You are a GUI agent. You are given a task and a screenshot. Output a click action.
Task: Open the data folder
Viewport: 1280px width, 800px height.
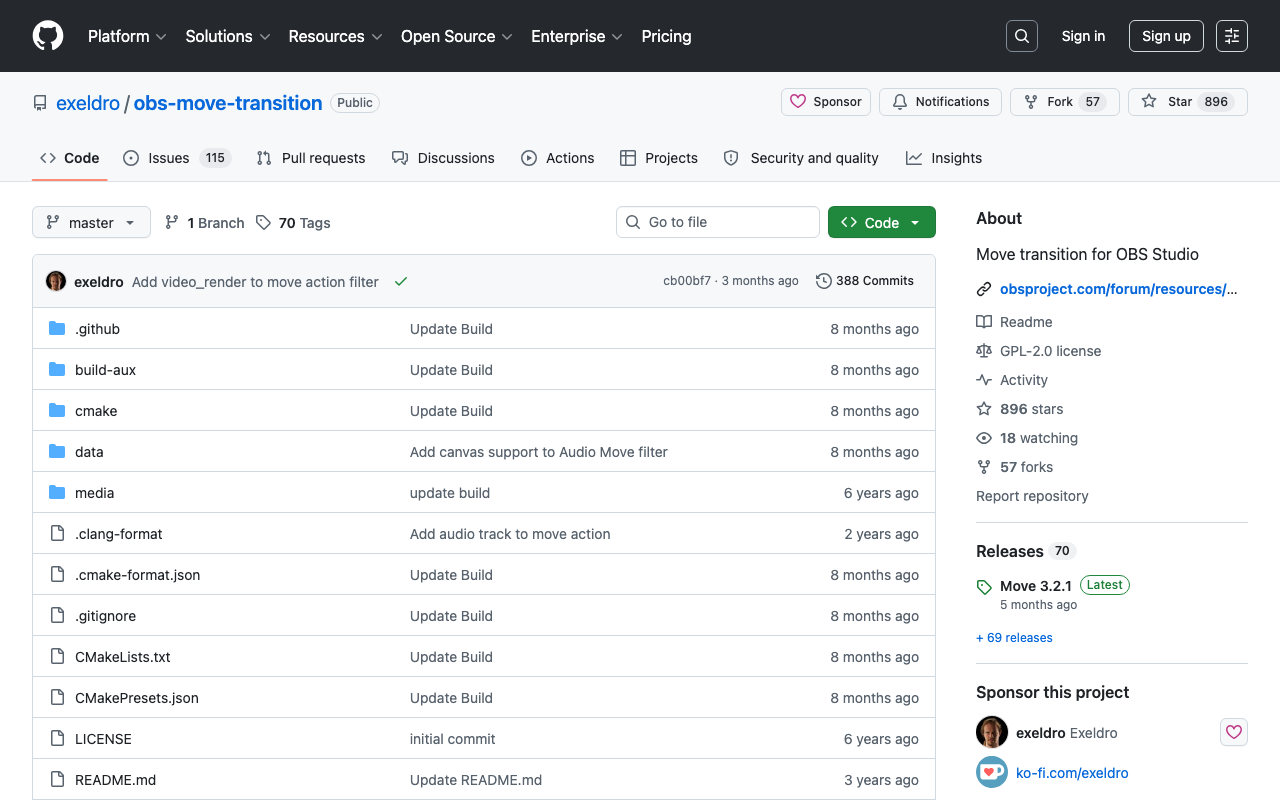coord(89,452)
